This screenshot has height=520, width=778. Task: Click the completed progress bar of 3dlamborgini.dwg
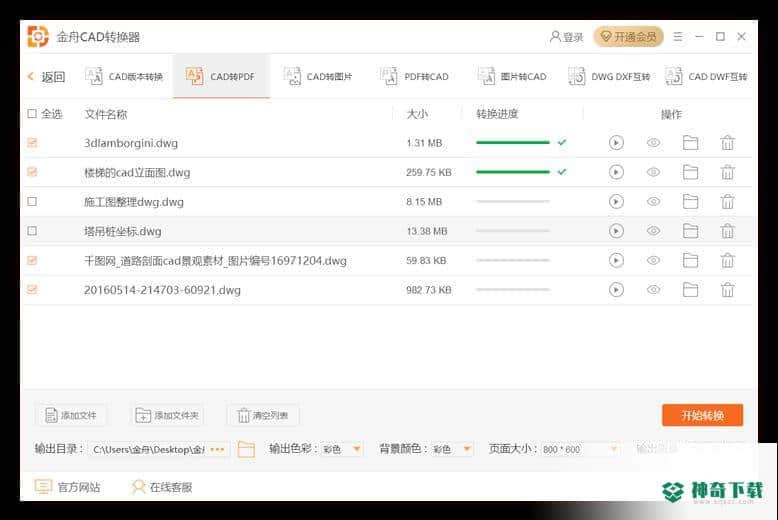513,142
